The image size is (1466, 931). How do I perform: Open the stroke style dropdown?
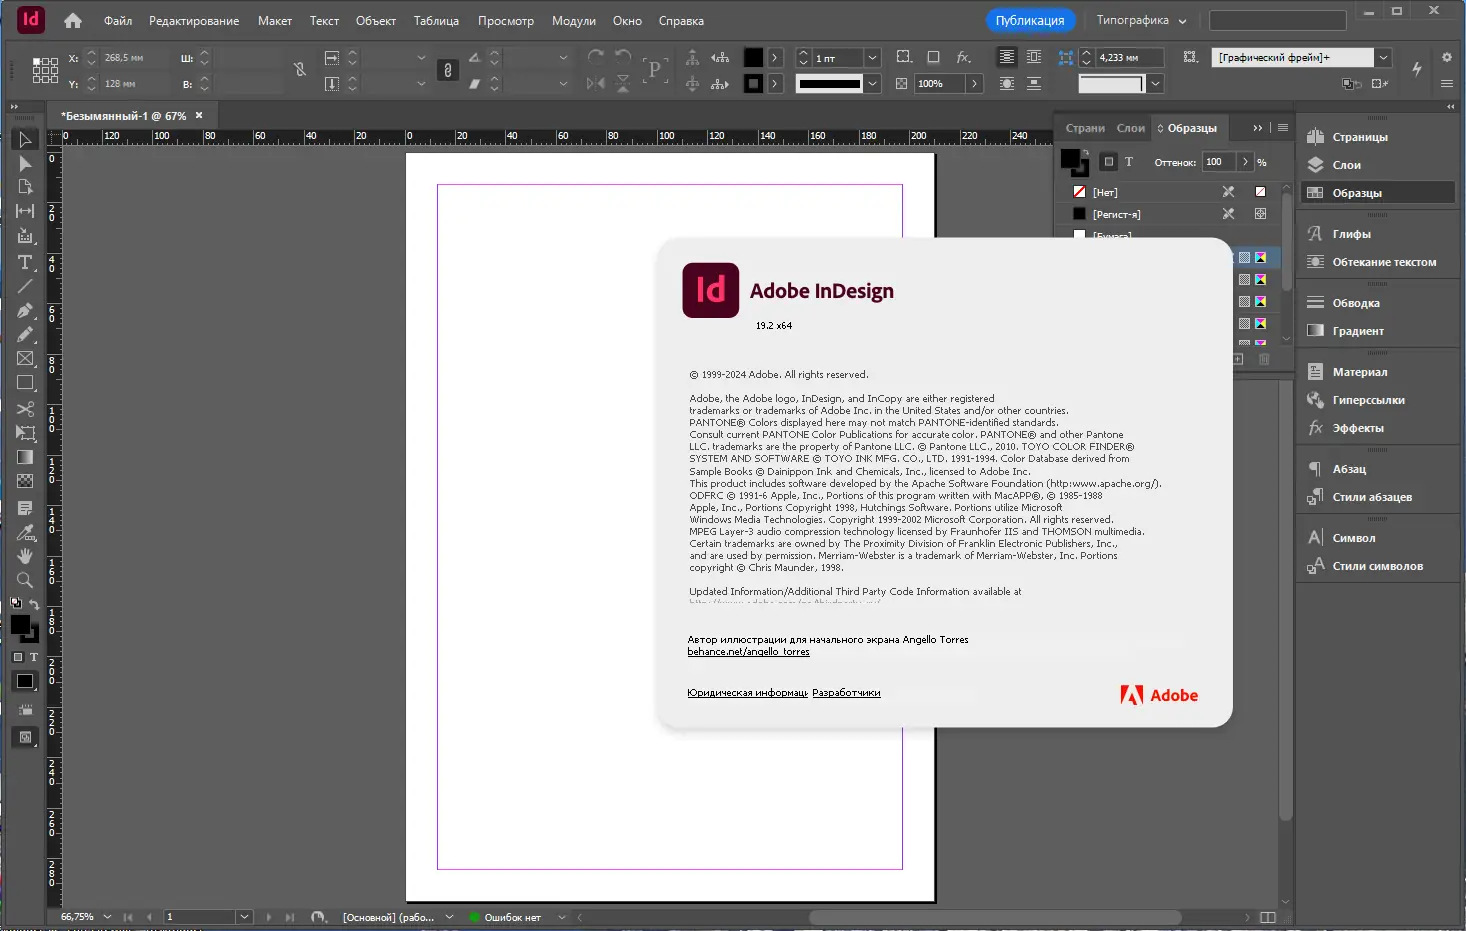(872, 84)
